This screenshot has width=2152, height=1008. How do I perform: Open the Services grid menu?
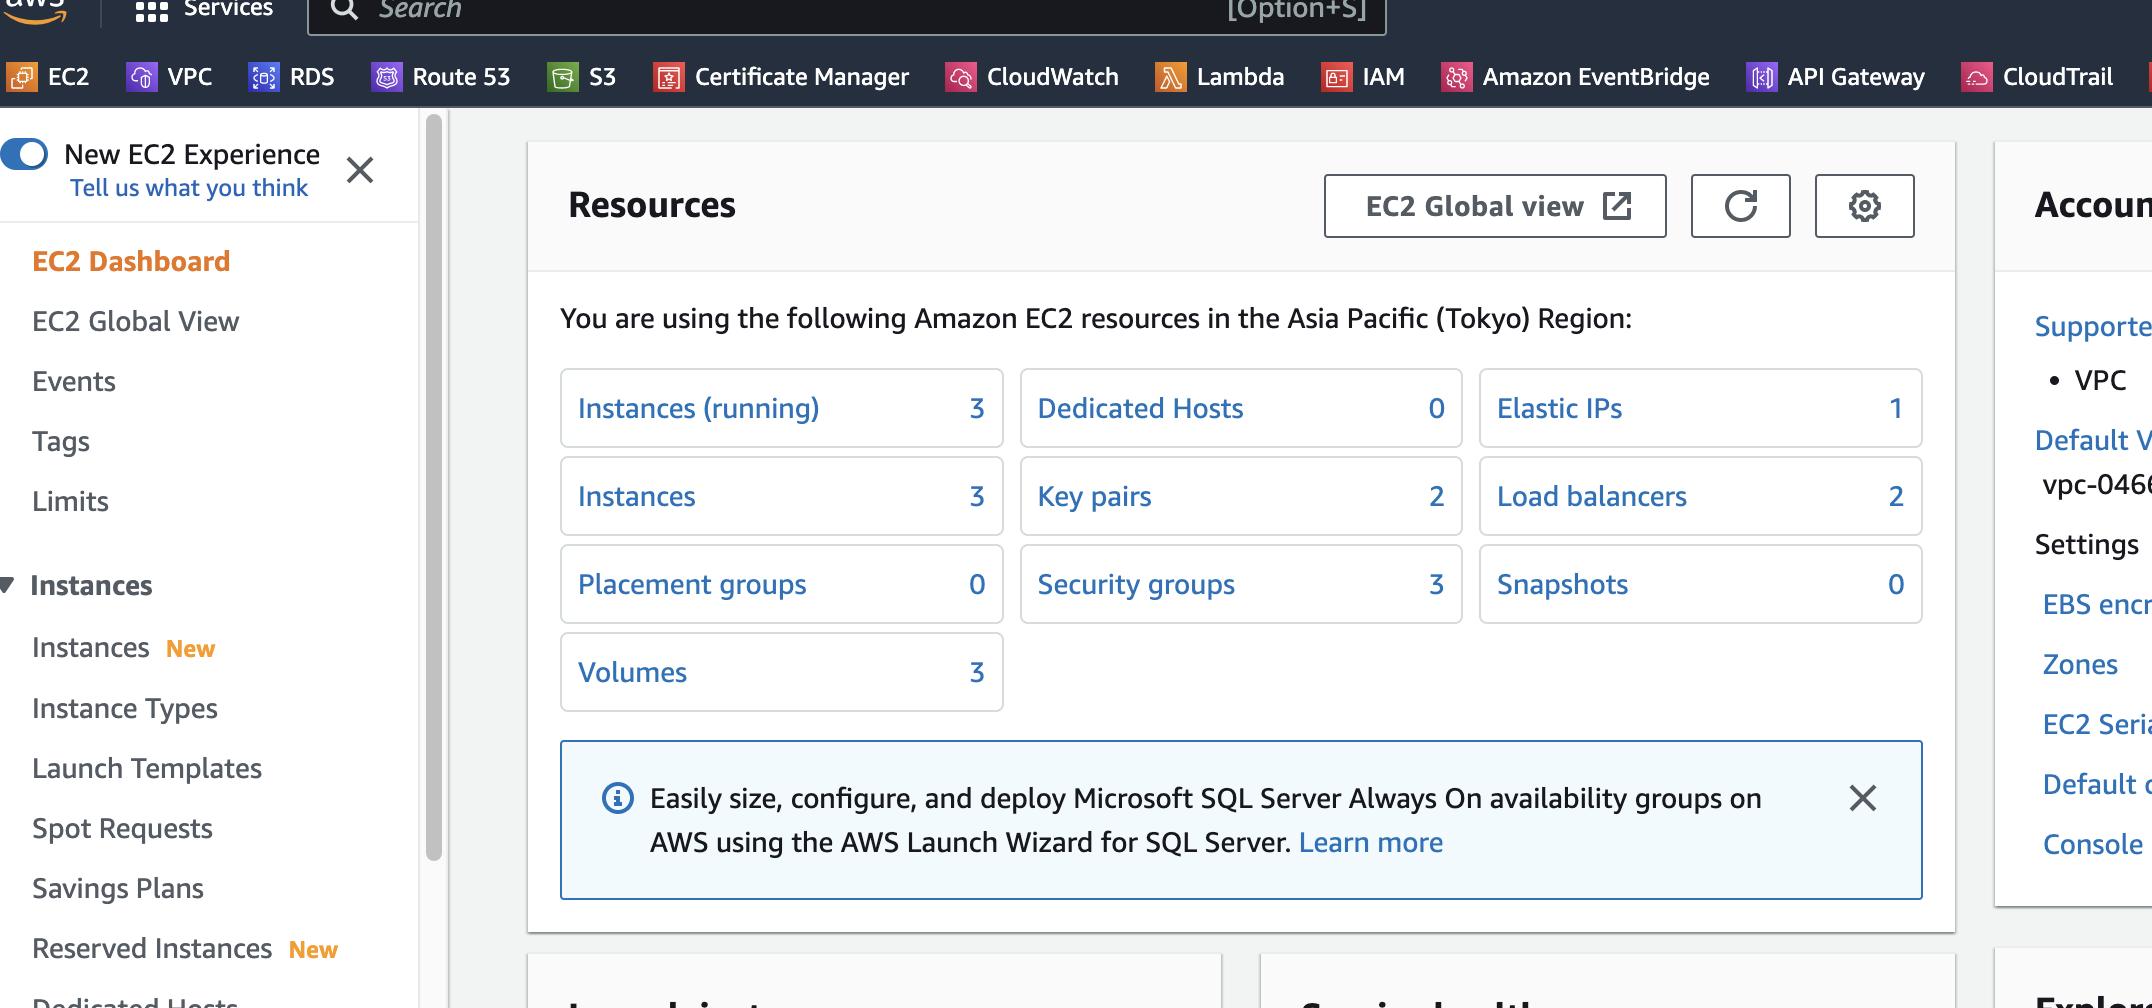(x=152, y=11)
